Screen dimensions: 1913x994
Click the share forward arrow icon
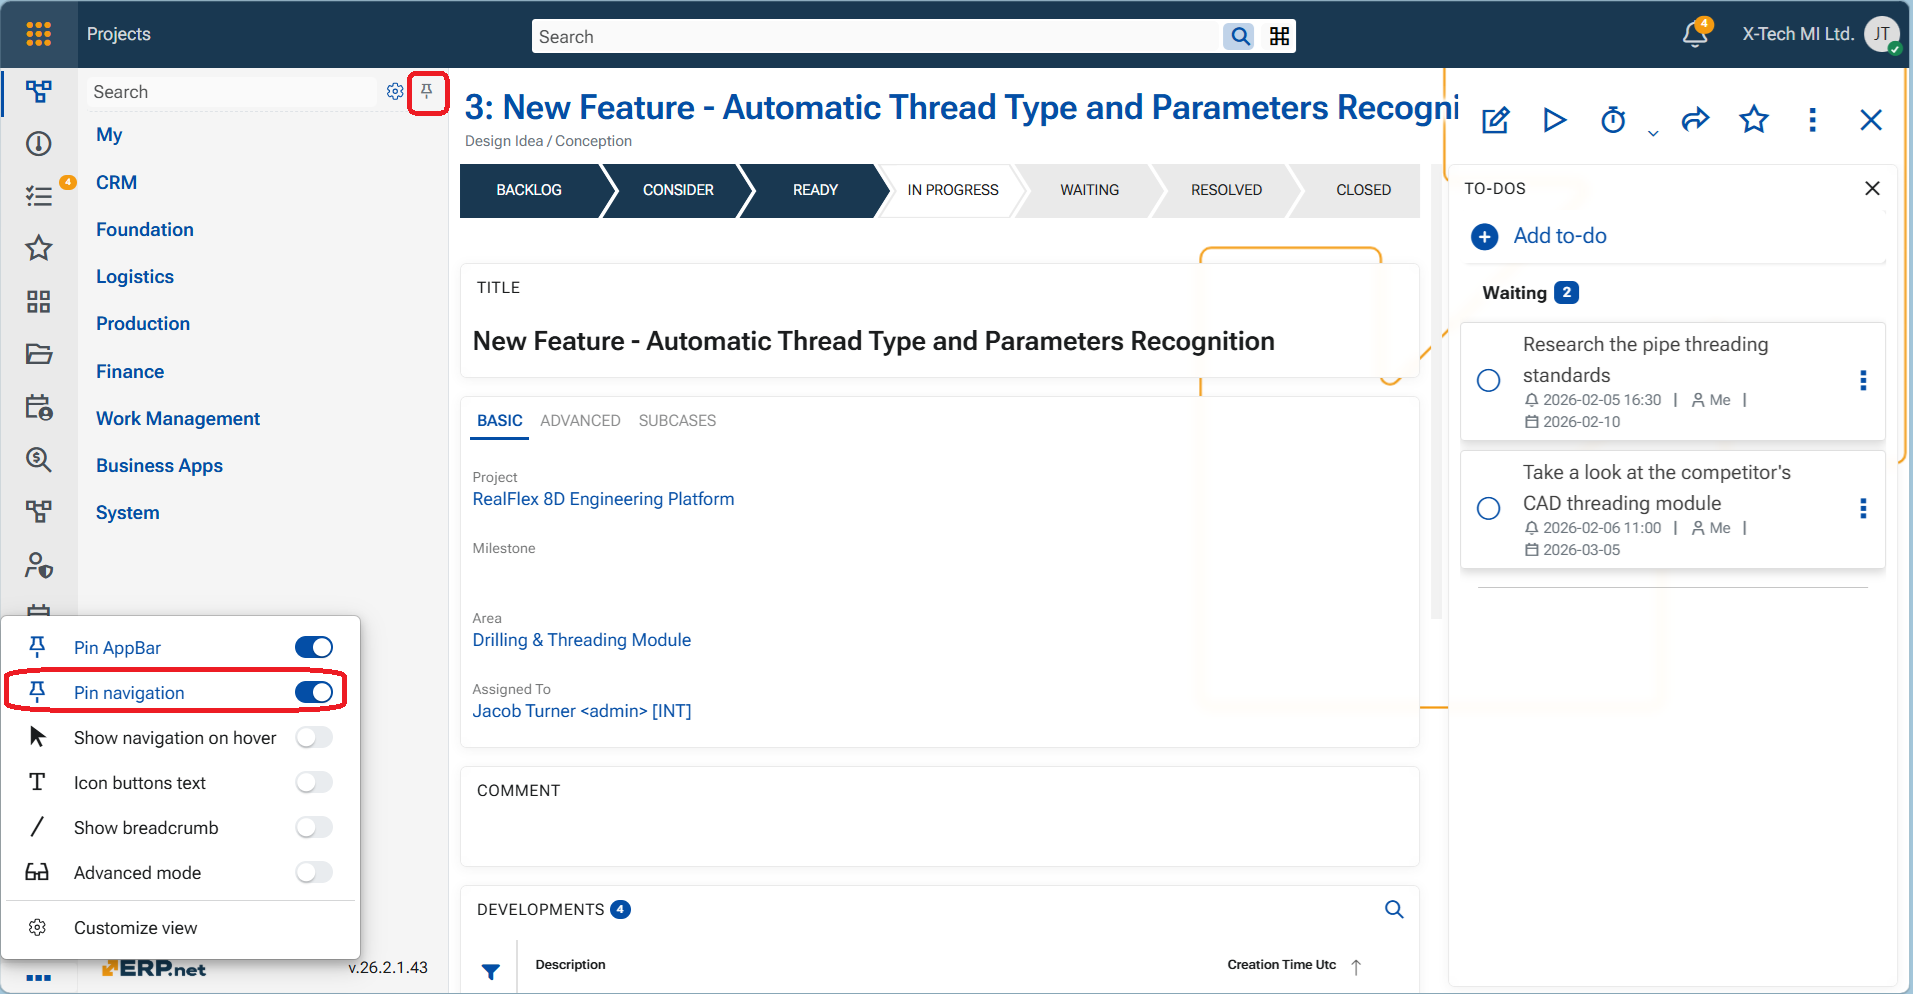pos(1695,121)
